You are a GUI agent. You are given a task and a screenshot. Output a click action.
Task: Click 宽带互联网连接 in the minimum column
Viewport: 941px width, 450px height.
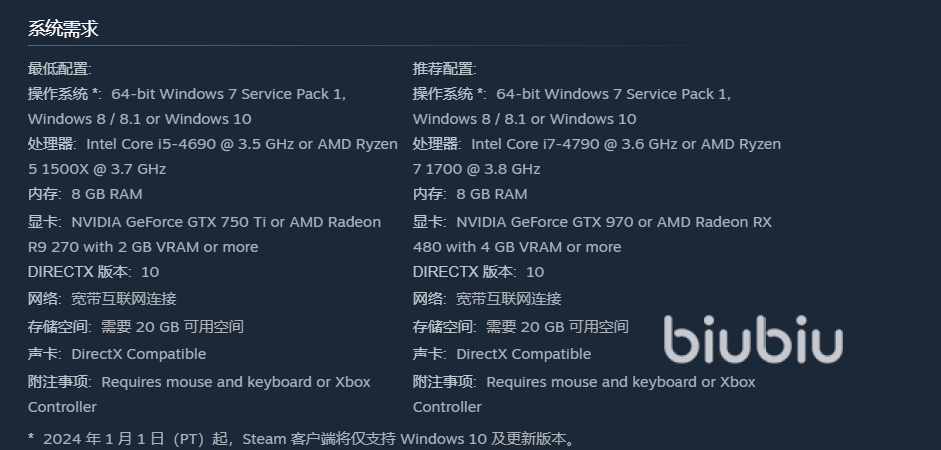coord(124,298)
